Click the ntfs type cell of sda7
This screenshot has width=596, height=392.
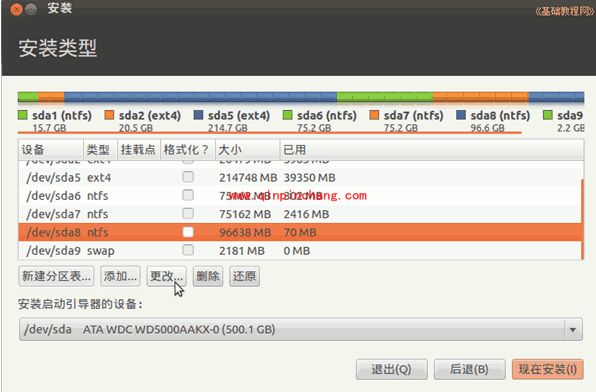tap(98, 214)
